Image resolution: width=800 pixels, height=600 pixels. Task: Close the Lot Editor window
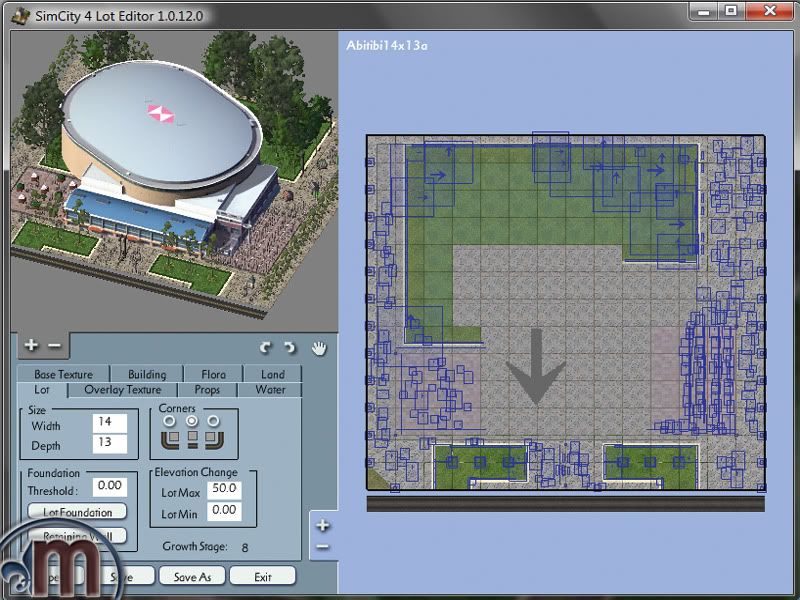pos(769,11)
